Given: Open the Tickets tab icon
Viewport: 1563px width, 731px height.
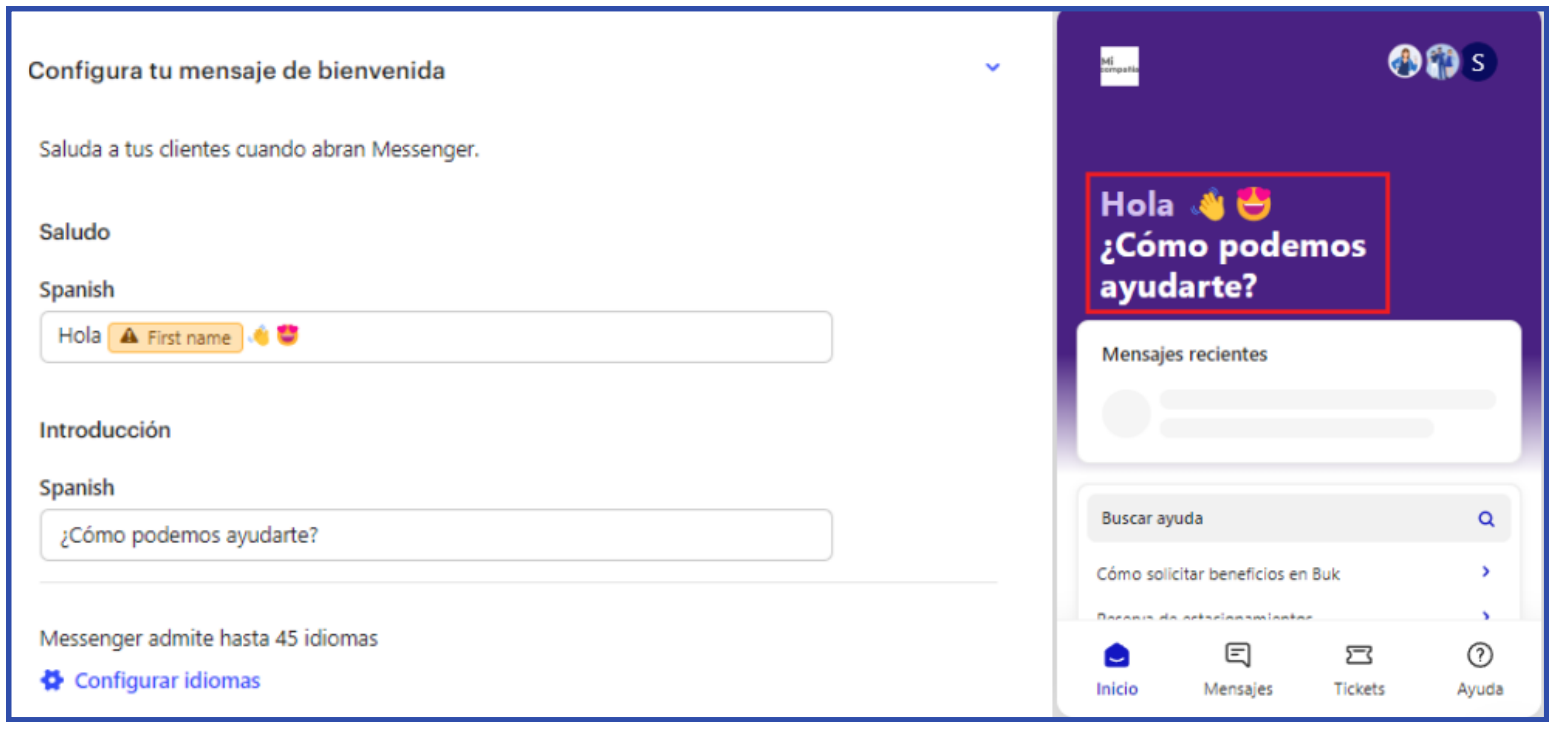Looking at the screenshot, I should [1359, 657].
